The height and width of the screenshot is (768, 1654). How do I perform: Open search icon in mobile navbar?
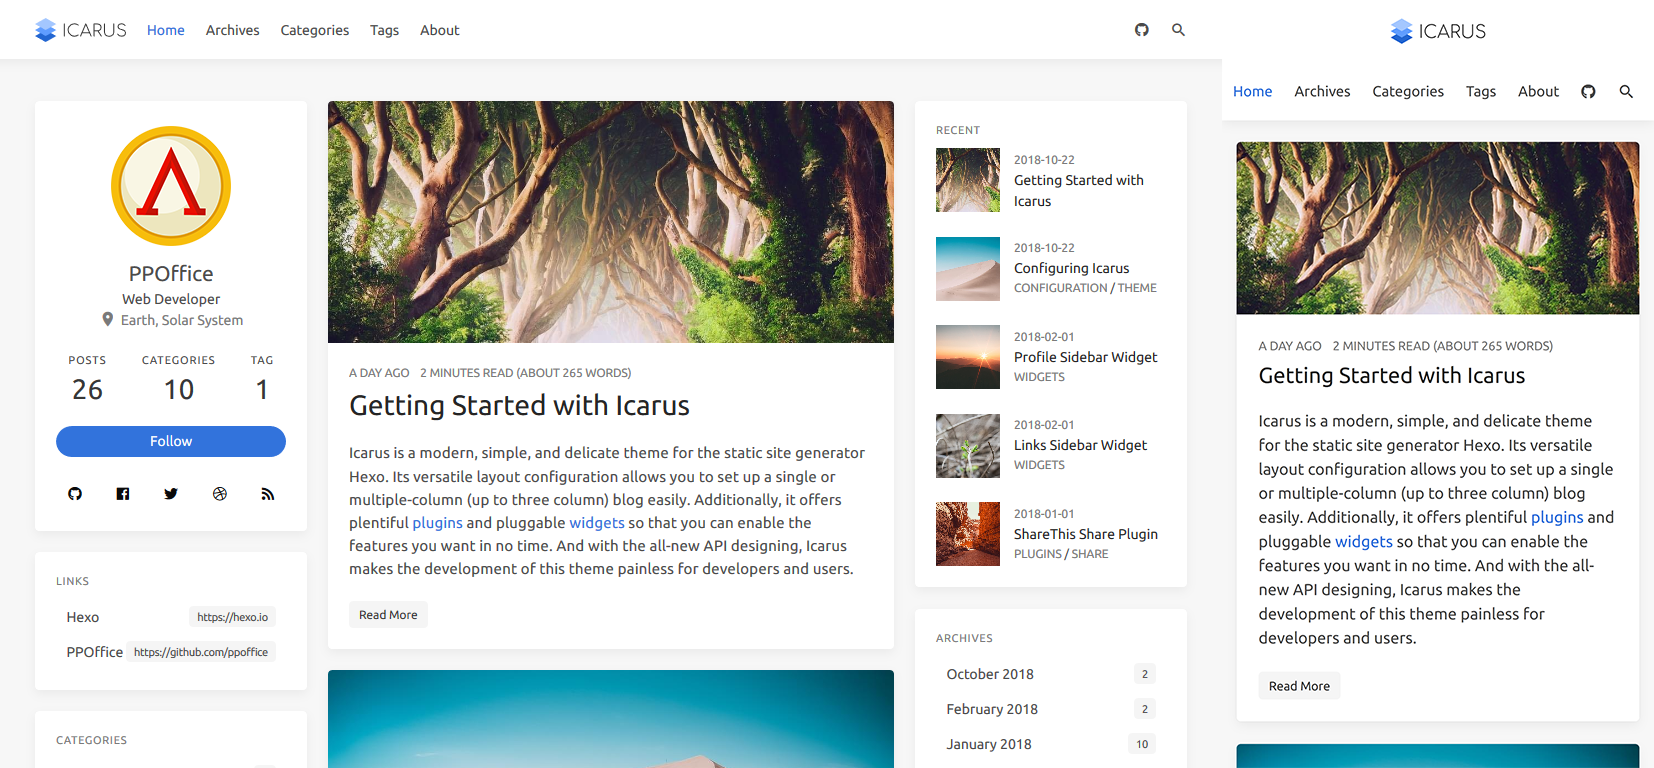coord(1626,91)
